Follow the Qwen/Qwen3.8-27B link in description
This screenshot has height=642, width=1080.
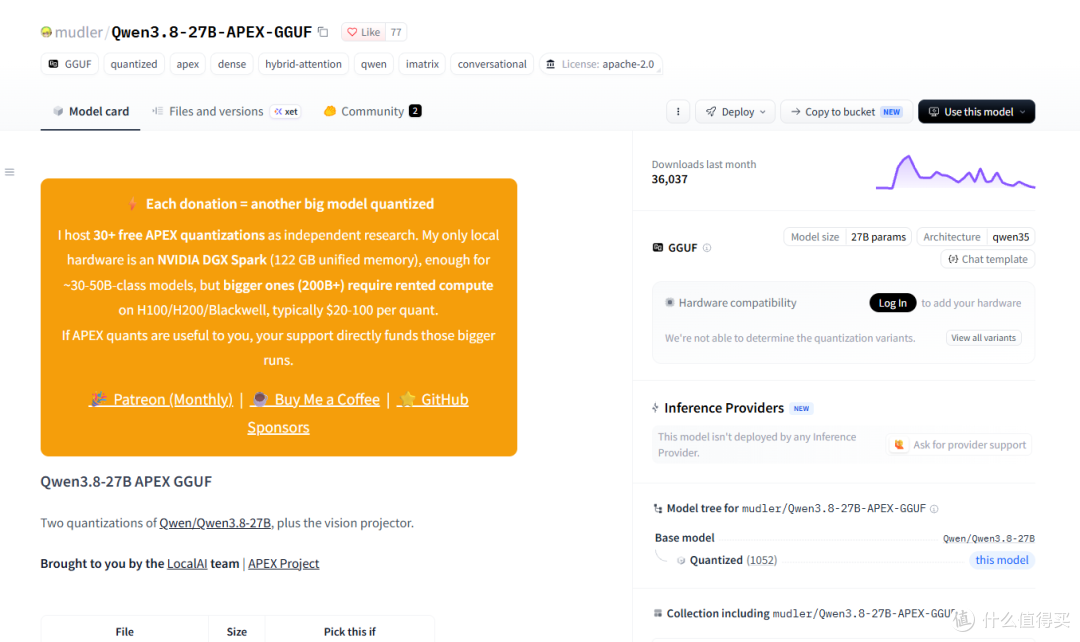pyautogui.click(x=215, y=523)
